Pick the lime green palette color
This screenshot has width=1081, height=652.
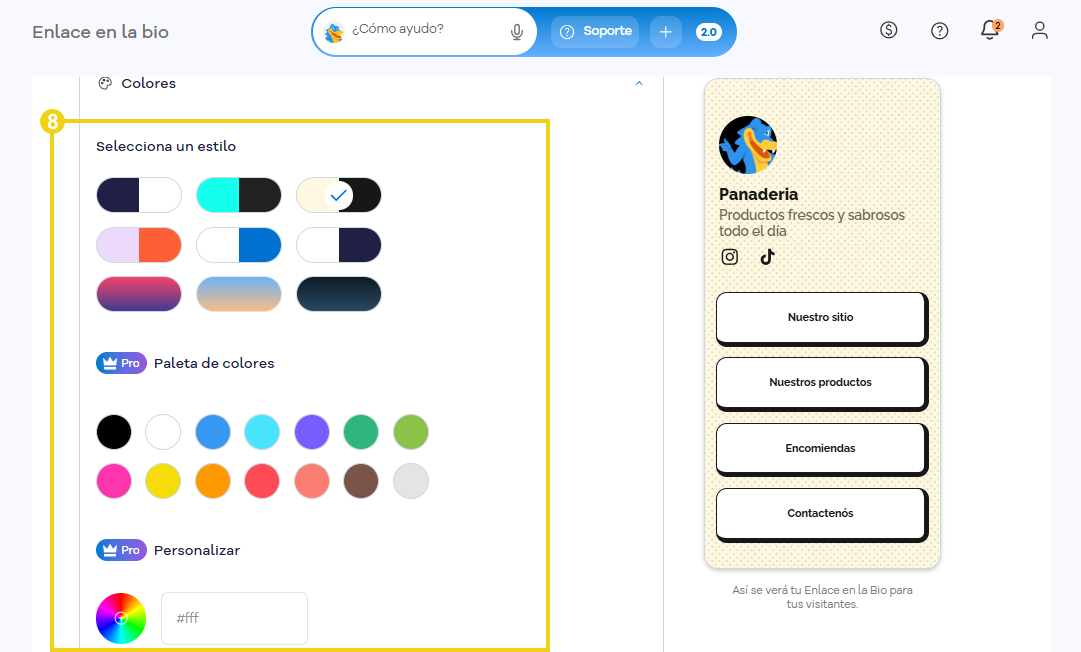(411, 432)
